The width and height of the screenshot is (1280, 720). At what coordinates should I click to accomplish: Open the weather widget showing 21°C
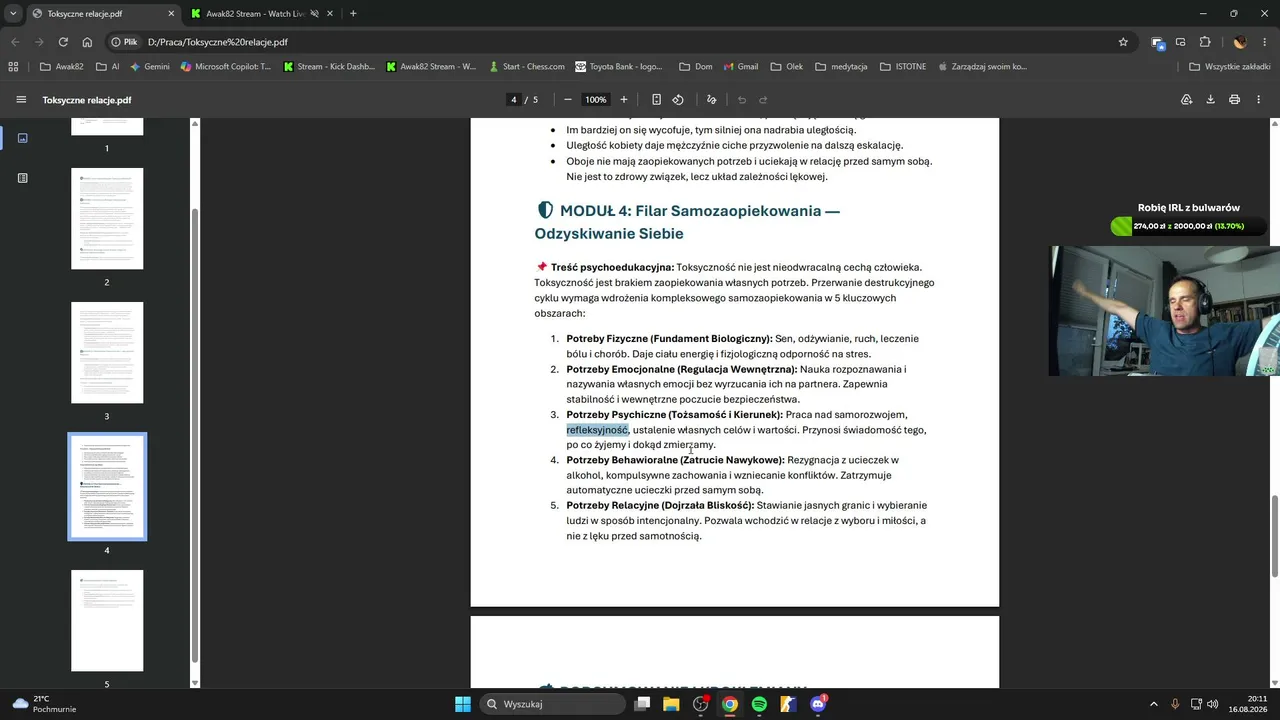click(44, 704)
